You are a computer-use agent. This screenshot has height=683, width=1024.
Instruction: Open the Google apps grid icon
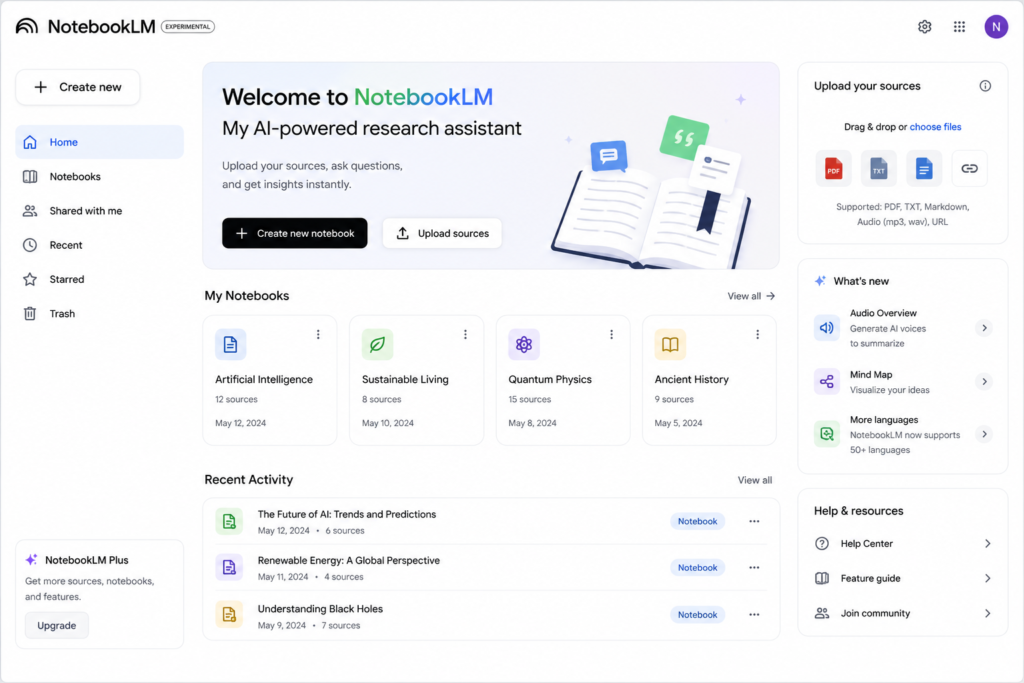click(x=959, y=27)
